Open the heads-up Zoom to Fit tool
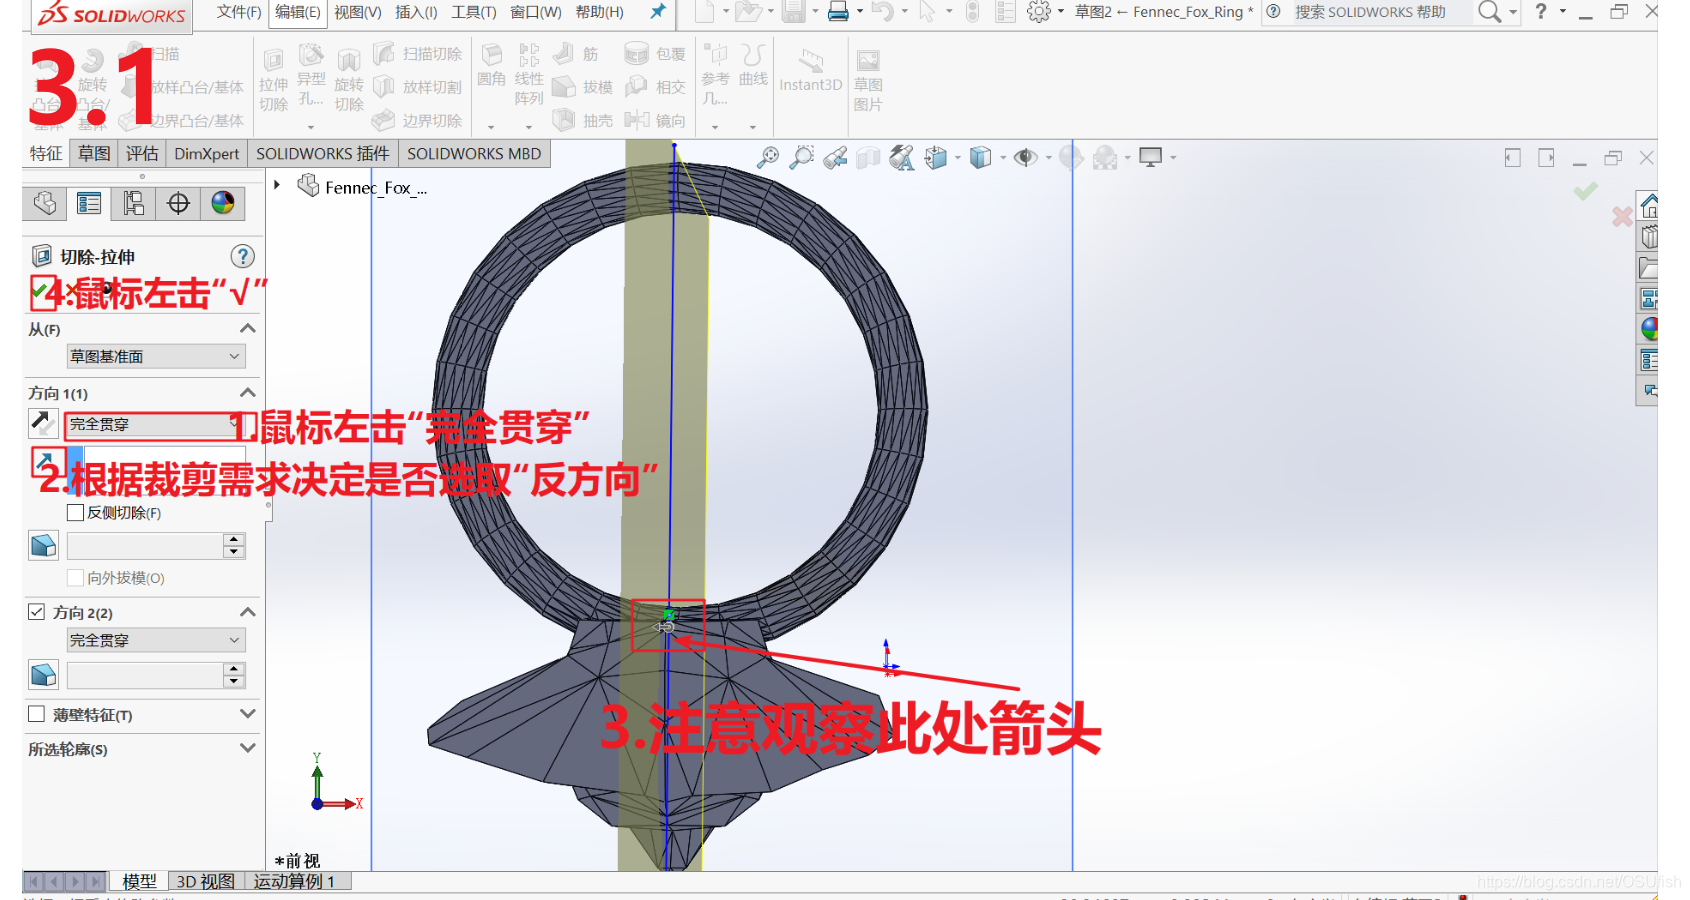1690x900 pixels. [x=767, y=158]
